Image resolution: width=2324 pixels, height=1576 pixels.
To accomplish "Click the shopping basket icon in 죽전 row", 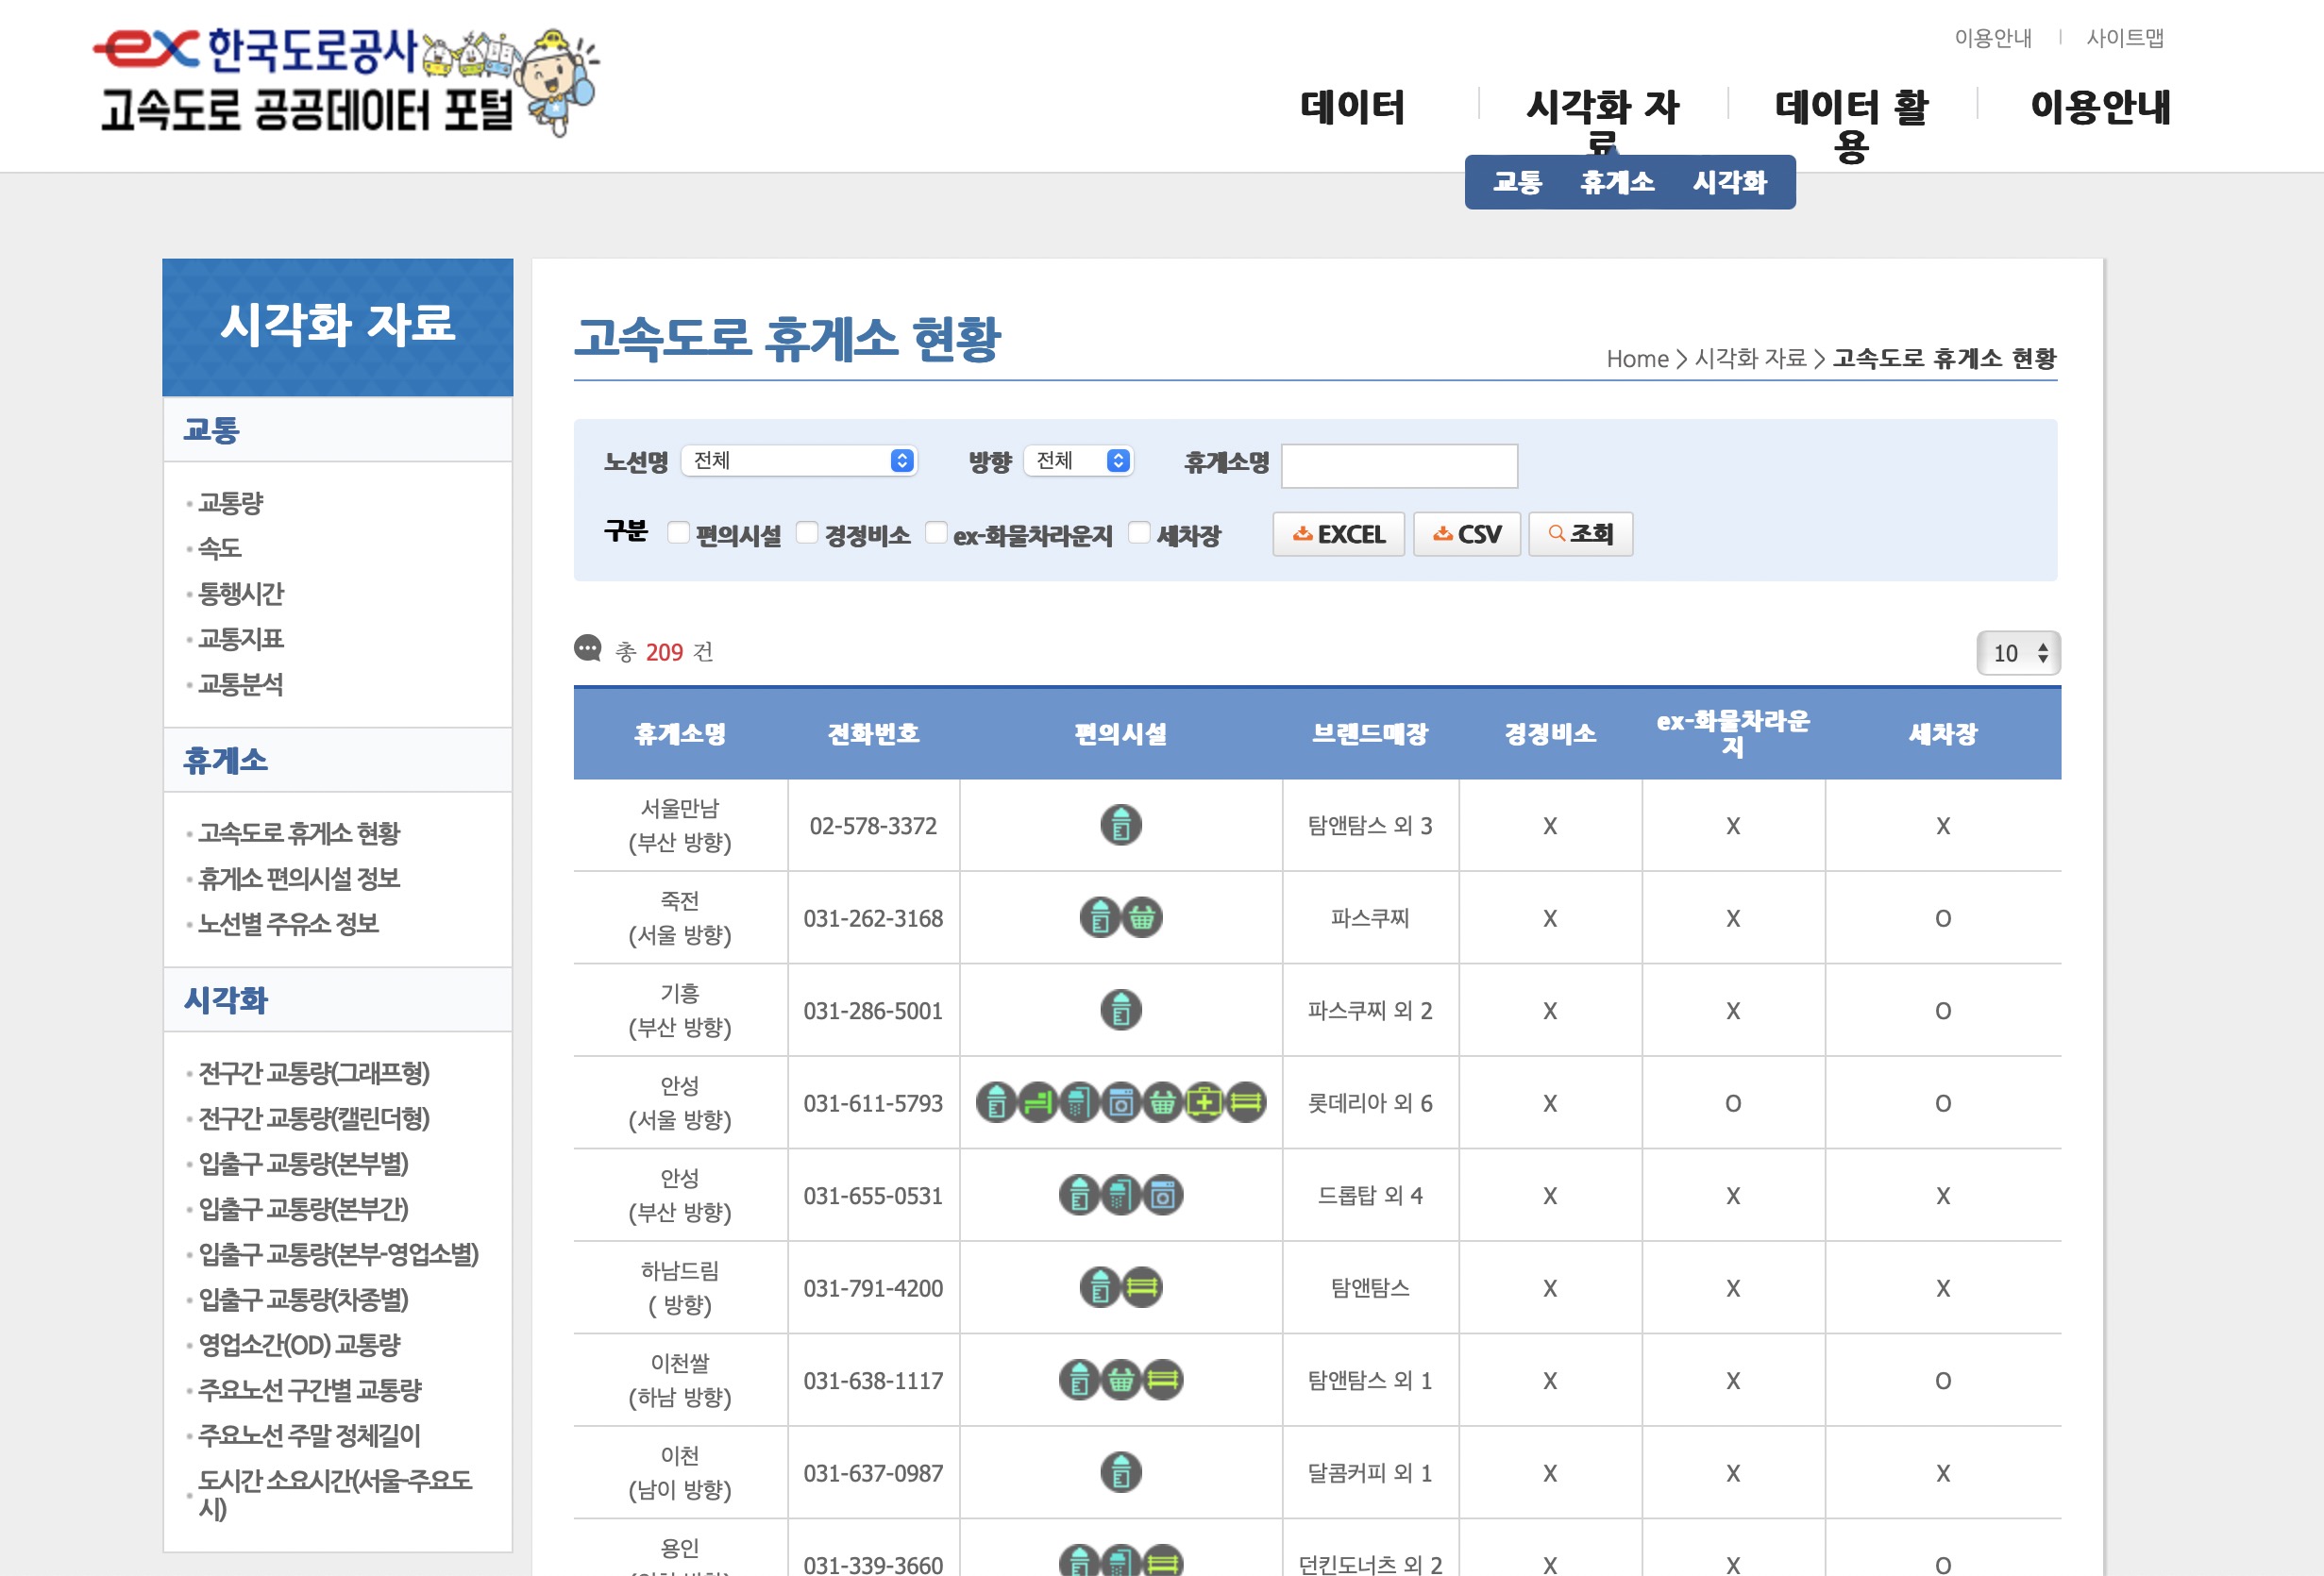I will click(1142, 917).
